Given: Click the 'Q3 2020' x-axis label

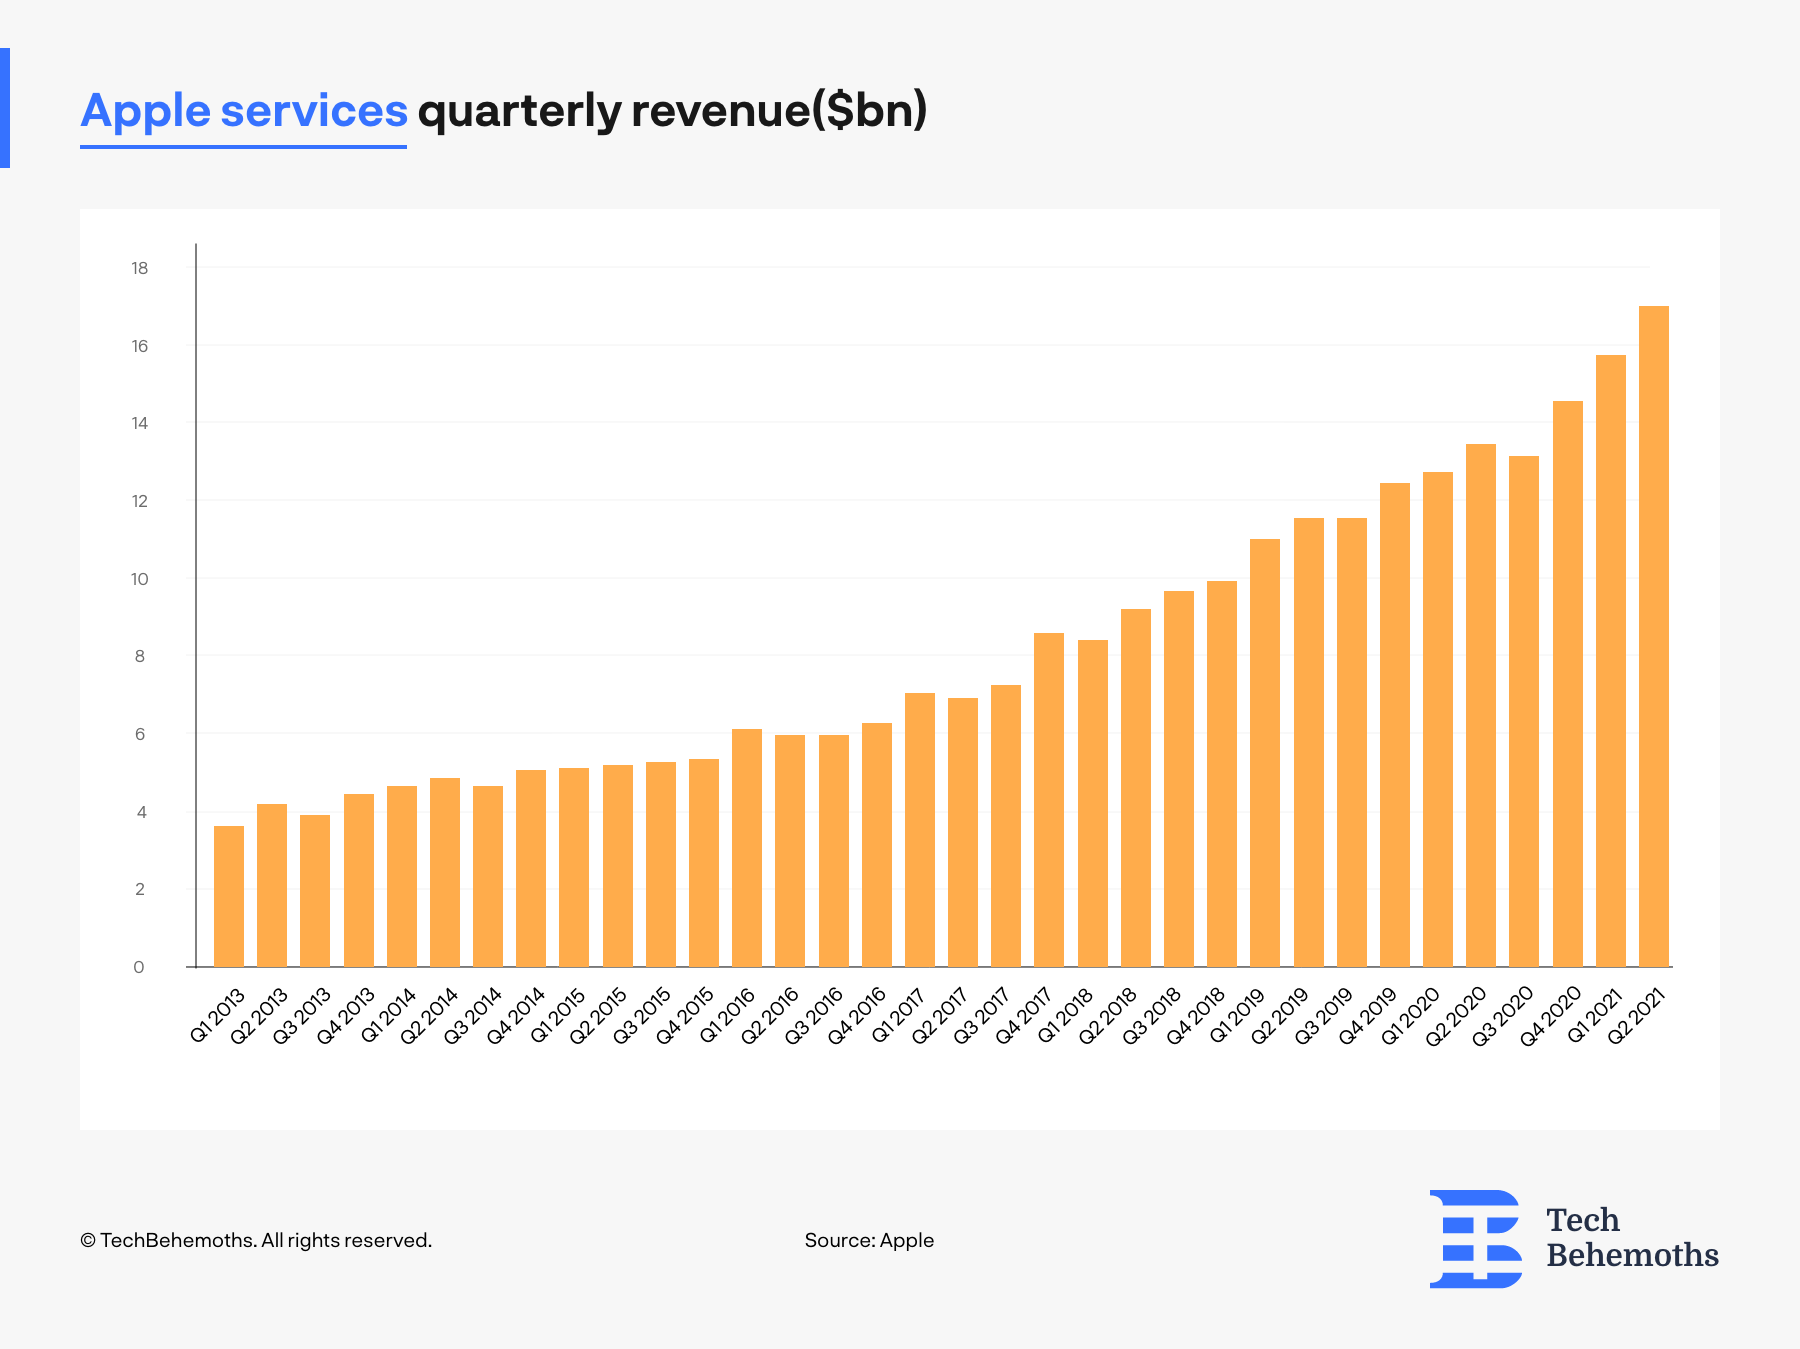Looking at the screenshot, I should click(1503, 1016).
